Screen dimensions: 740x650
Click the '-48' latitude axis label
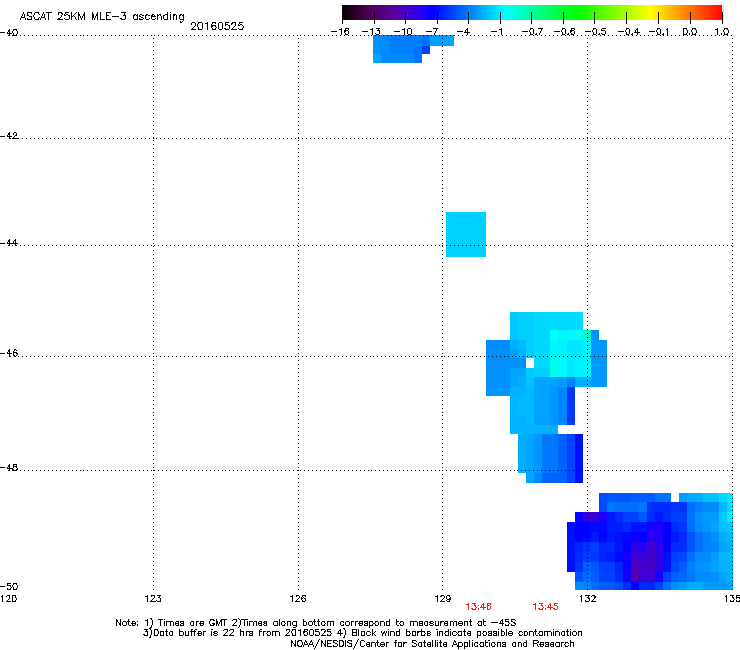[x=9, y=468]
